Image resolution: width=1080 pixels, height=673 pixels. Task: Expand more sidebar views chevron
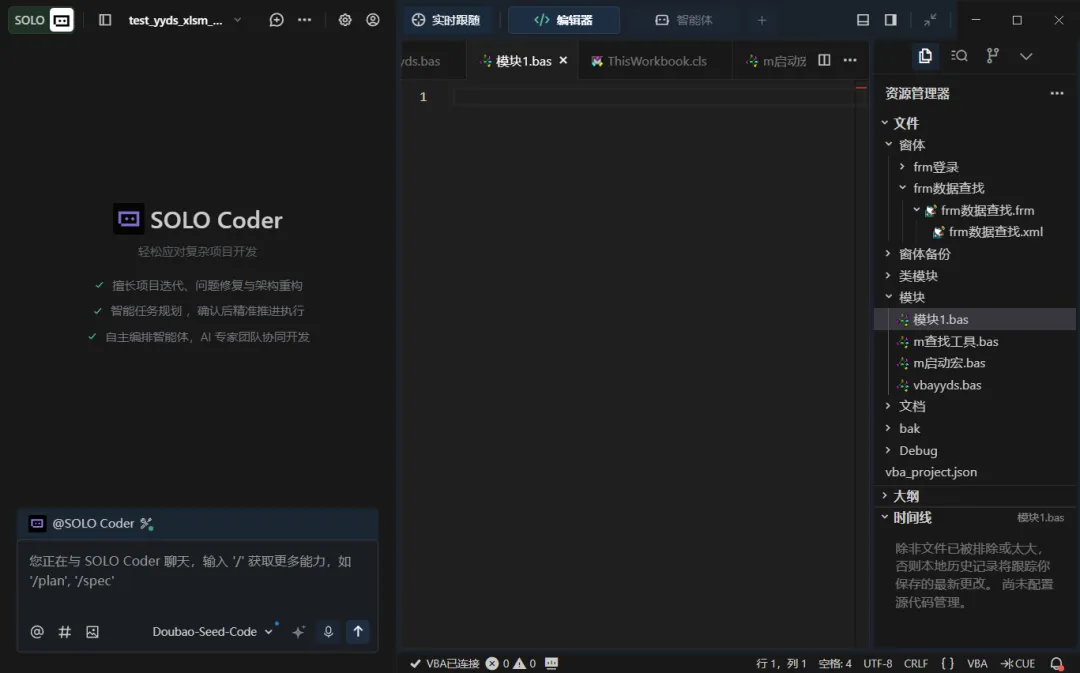click(1026, 56)
